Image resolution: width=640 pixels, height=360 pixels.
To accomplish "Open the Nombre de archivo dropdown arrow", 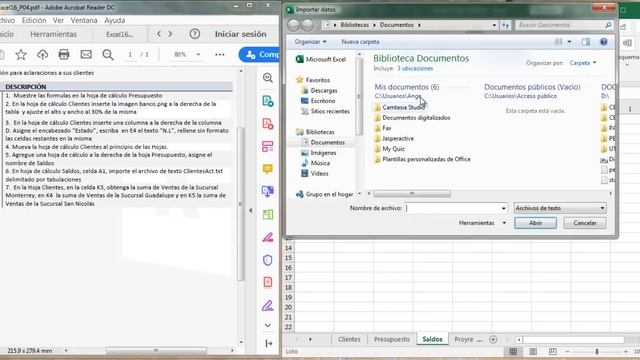I will pyautogui.click(x=503, y=208).
